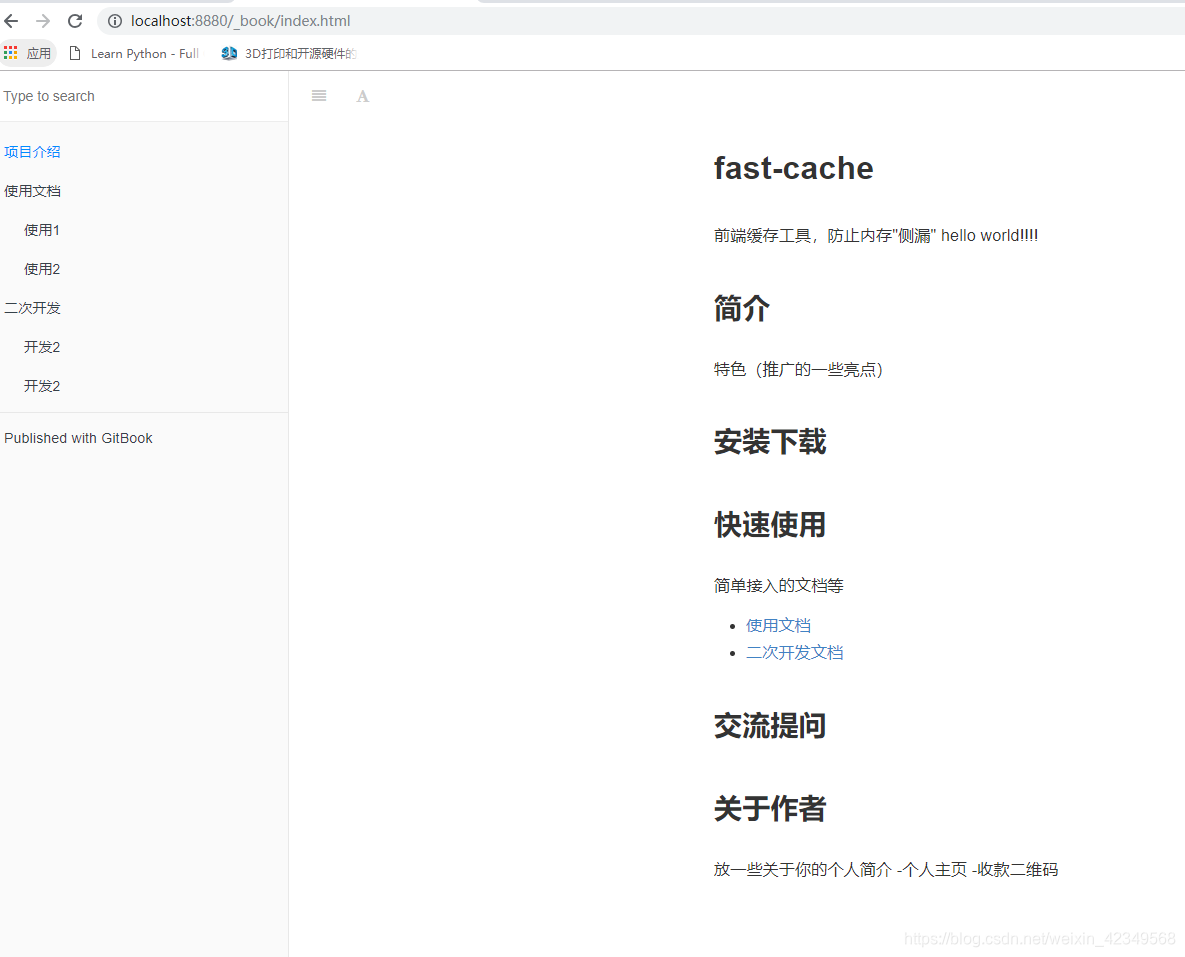The image size is (1185, 957).
Task: Open the apps grid bookmark icon
Action: coord(11,53)
